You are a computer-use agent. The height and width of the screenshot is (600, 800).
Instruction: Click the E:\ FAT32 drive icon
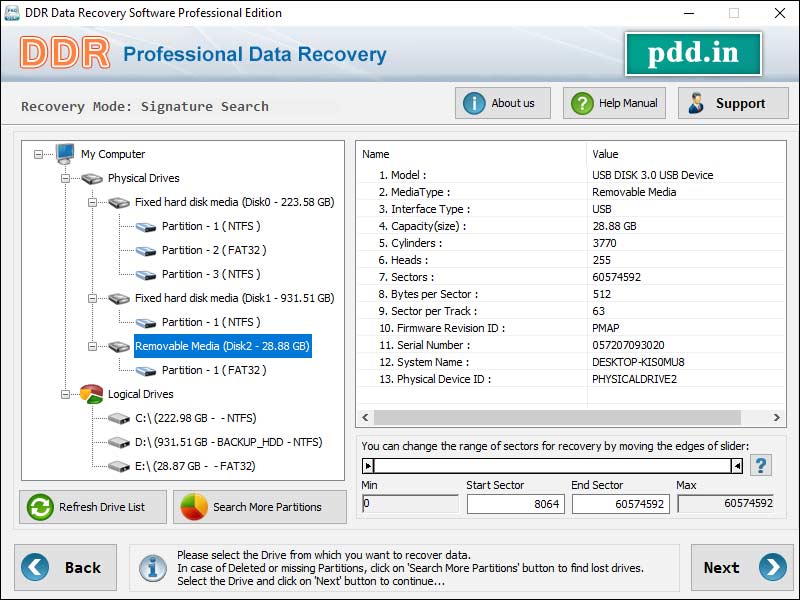(x=119, y=466)
